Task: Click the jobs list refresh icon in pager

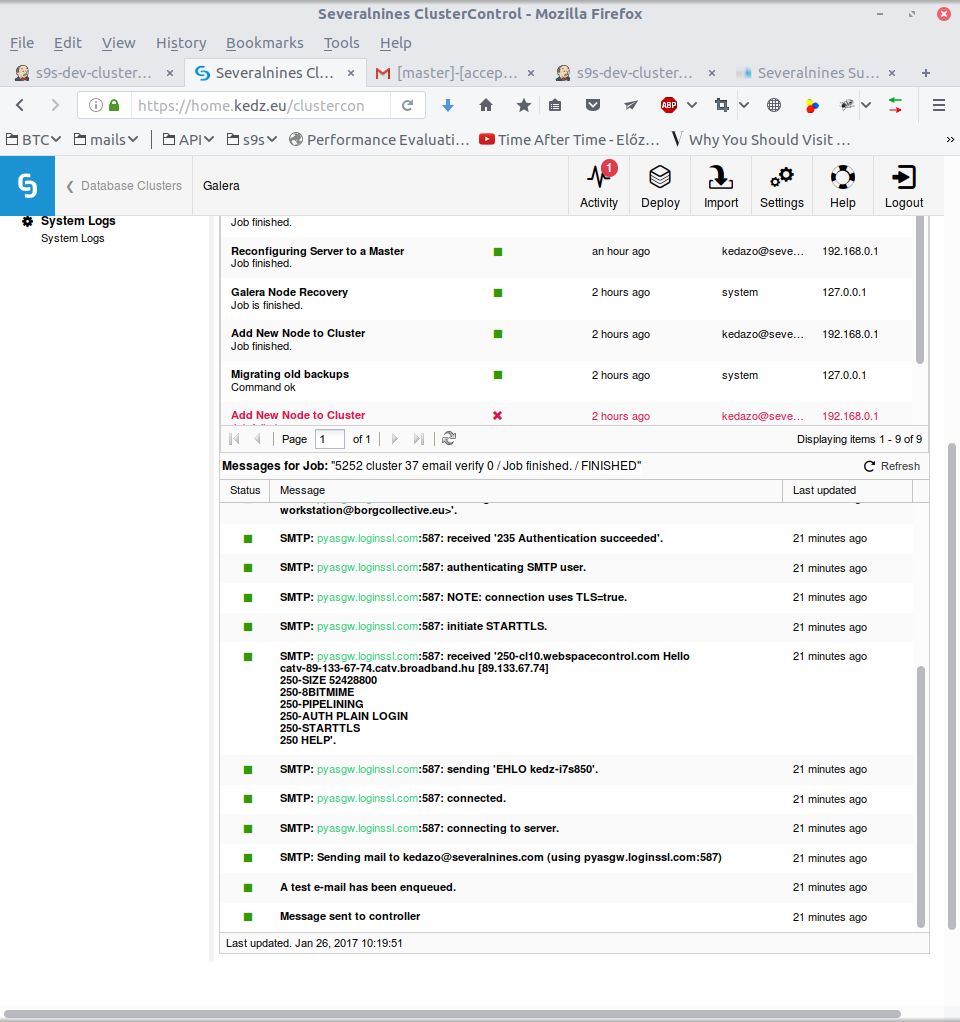Action: click(x=448, y=439)
